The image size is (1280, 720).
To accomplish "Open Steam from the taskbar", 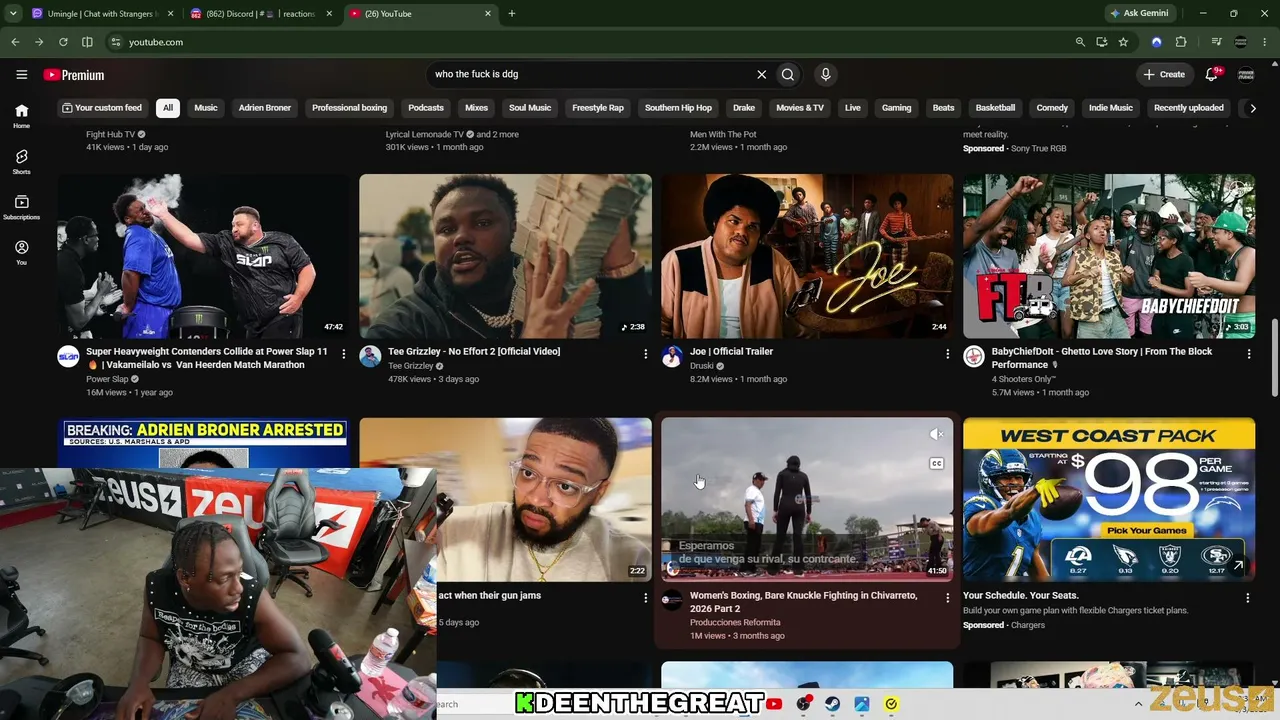I will (x=832, y=704).
